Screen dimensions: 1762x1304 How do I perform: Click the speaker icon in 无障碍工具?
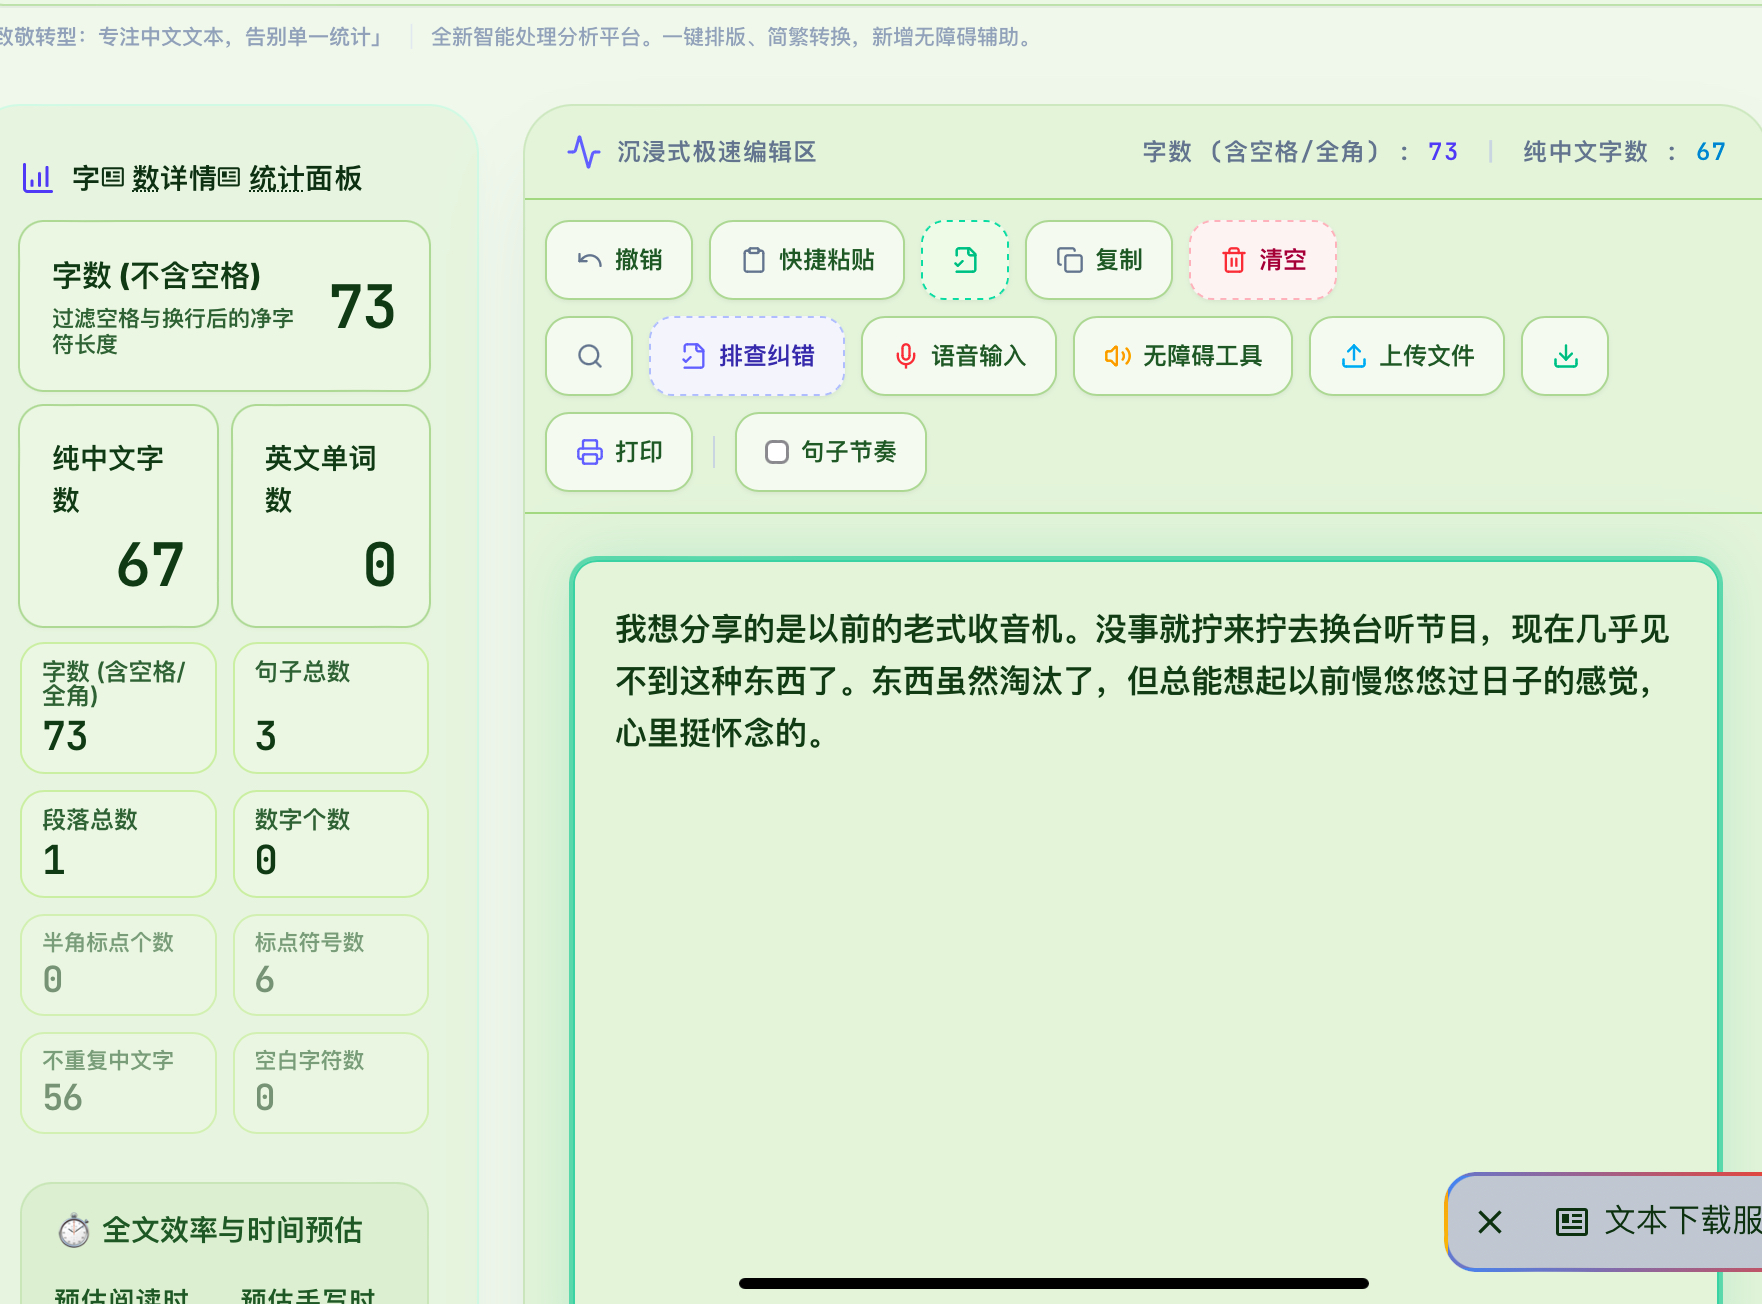(1117, 356)
